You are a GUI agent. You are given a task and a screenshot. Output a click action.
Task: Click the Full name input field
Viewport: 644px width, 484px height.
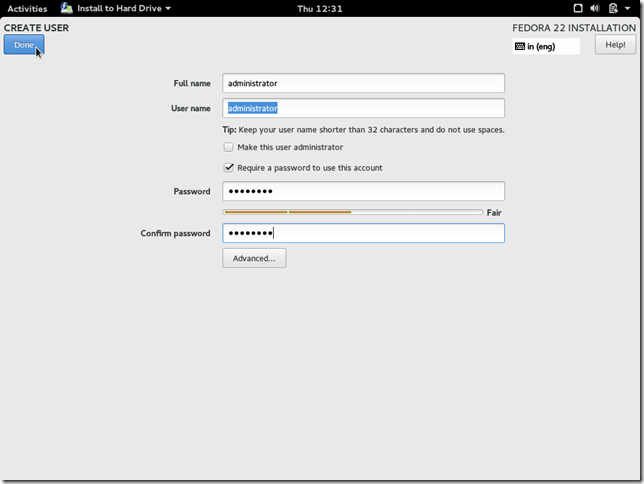coord(363,83)
